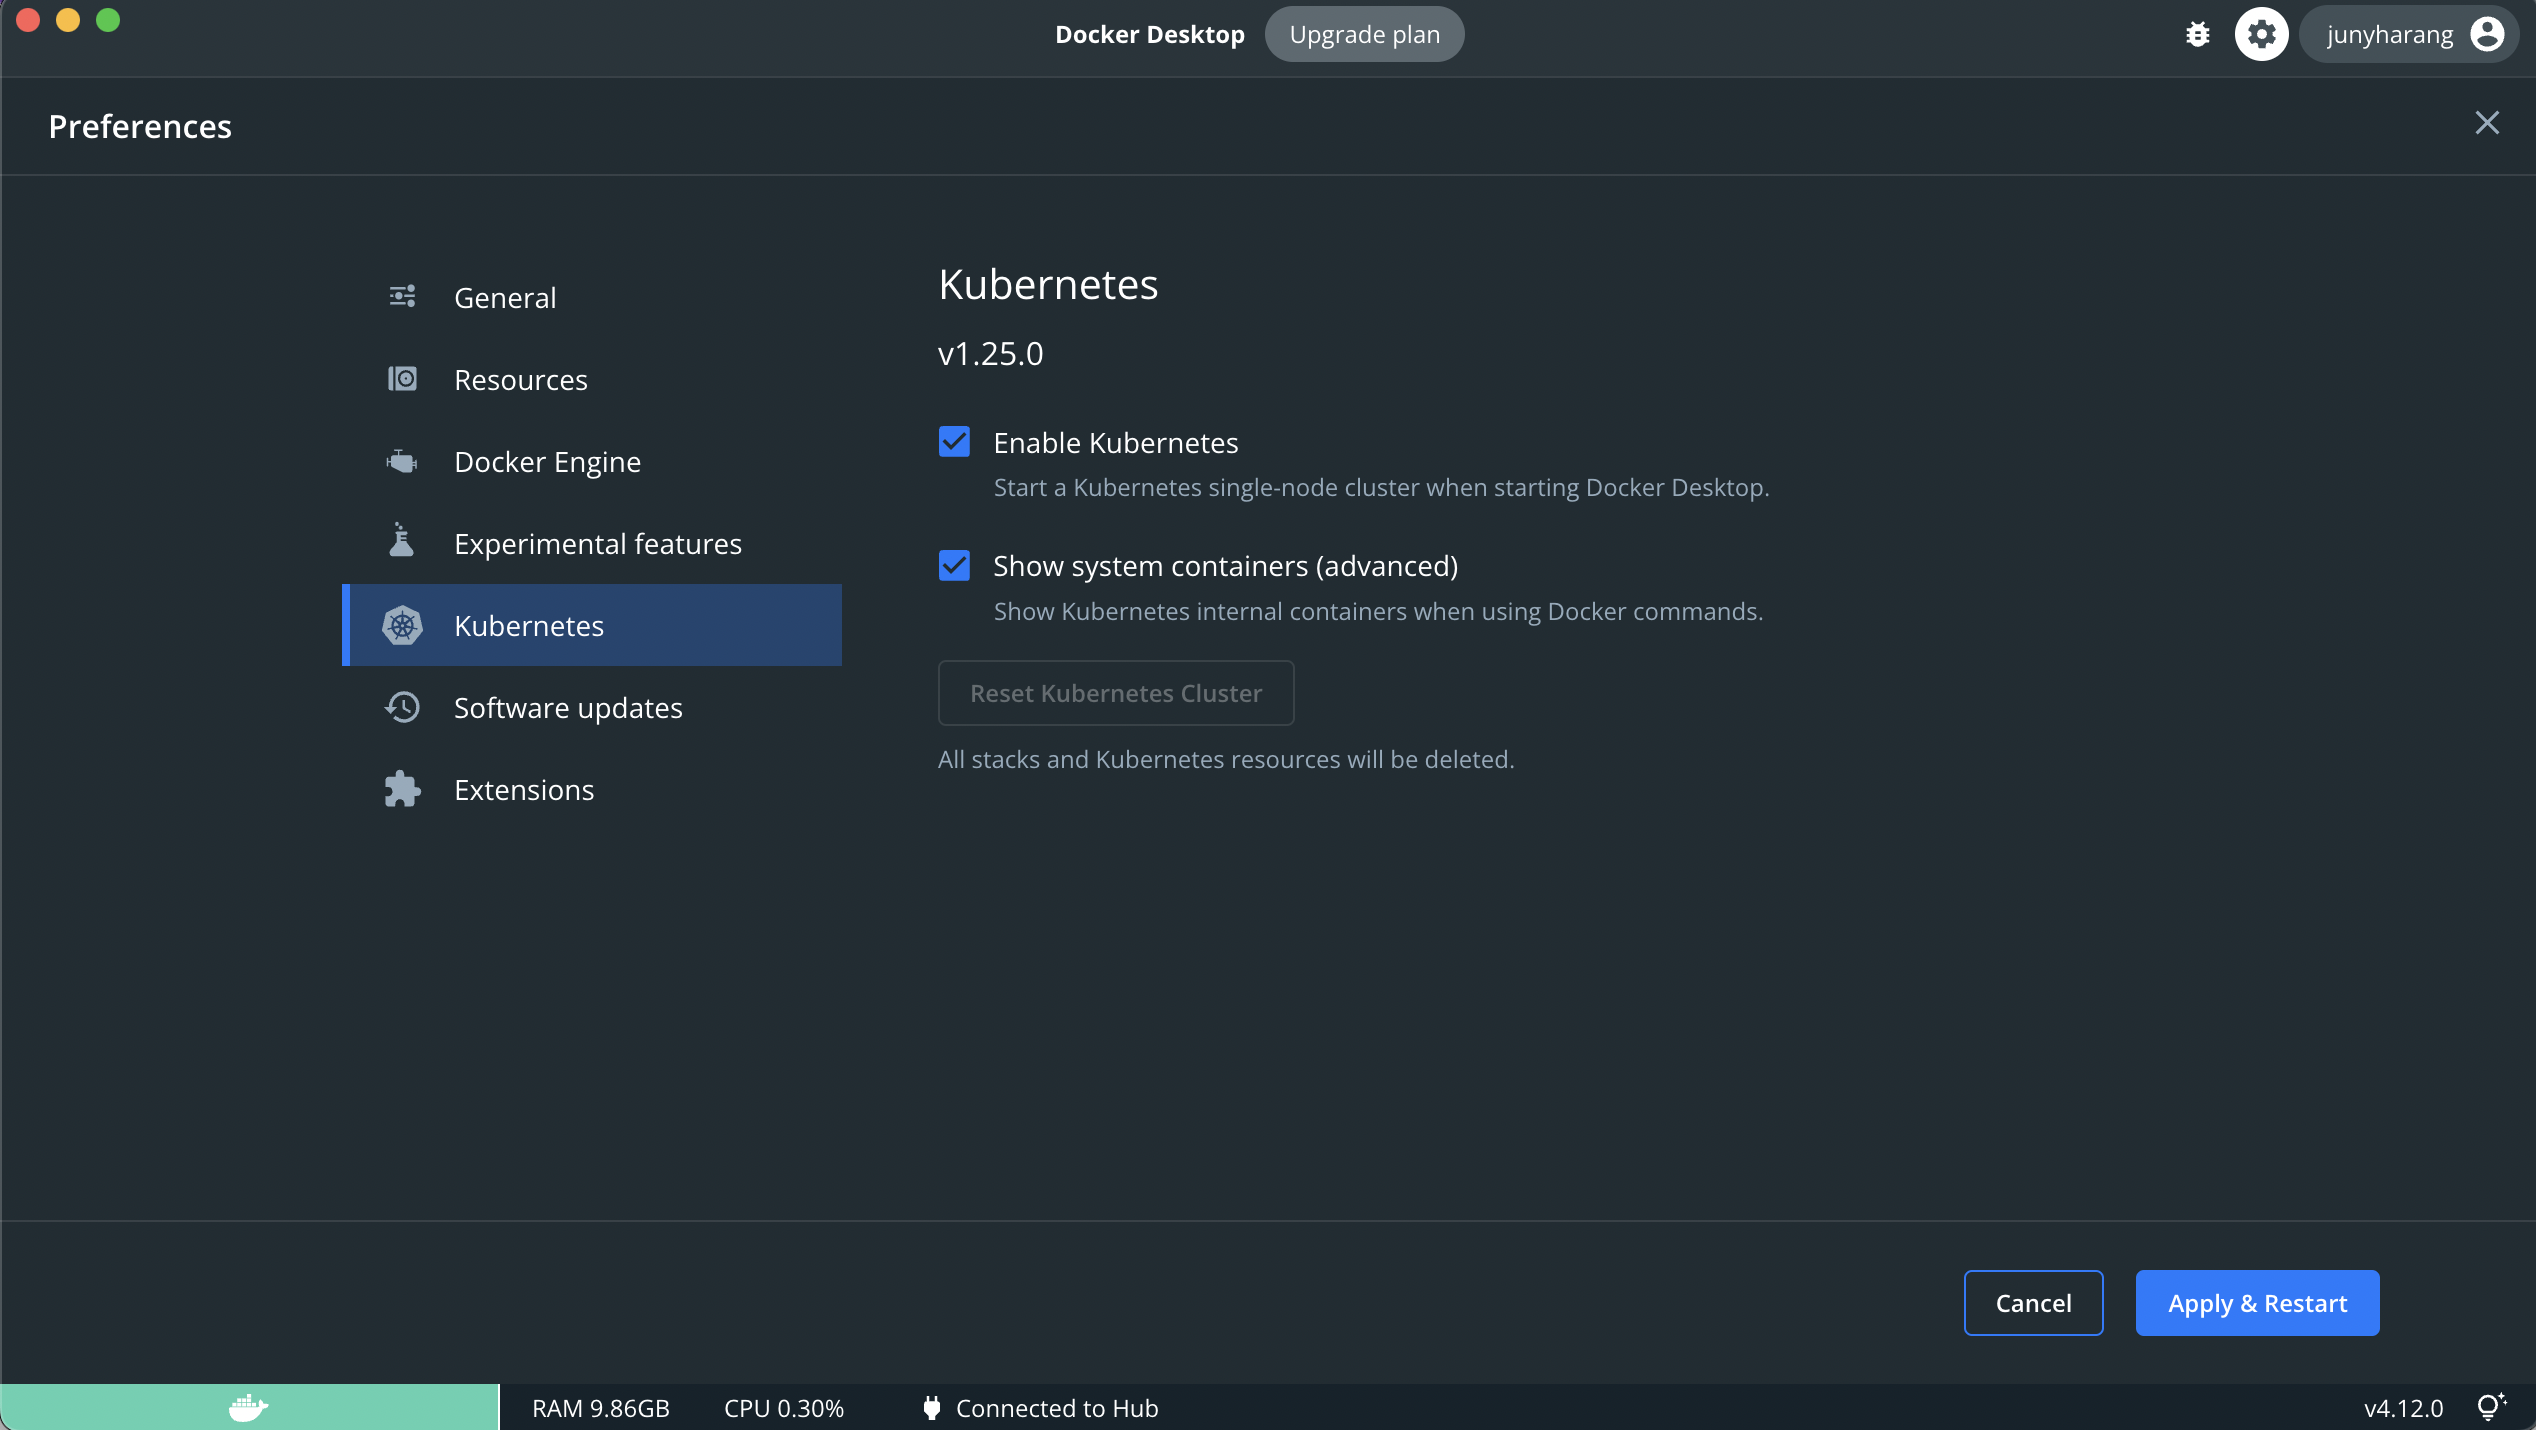Click the bug troubleshoot icon
This screenshot has height=1430, width=2536.
tap(2197, 35)
